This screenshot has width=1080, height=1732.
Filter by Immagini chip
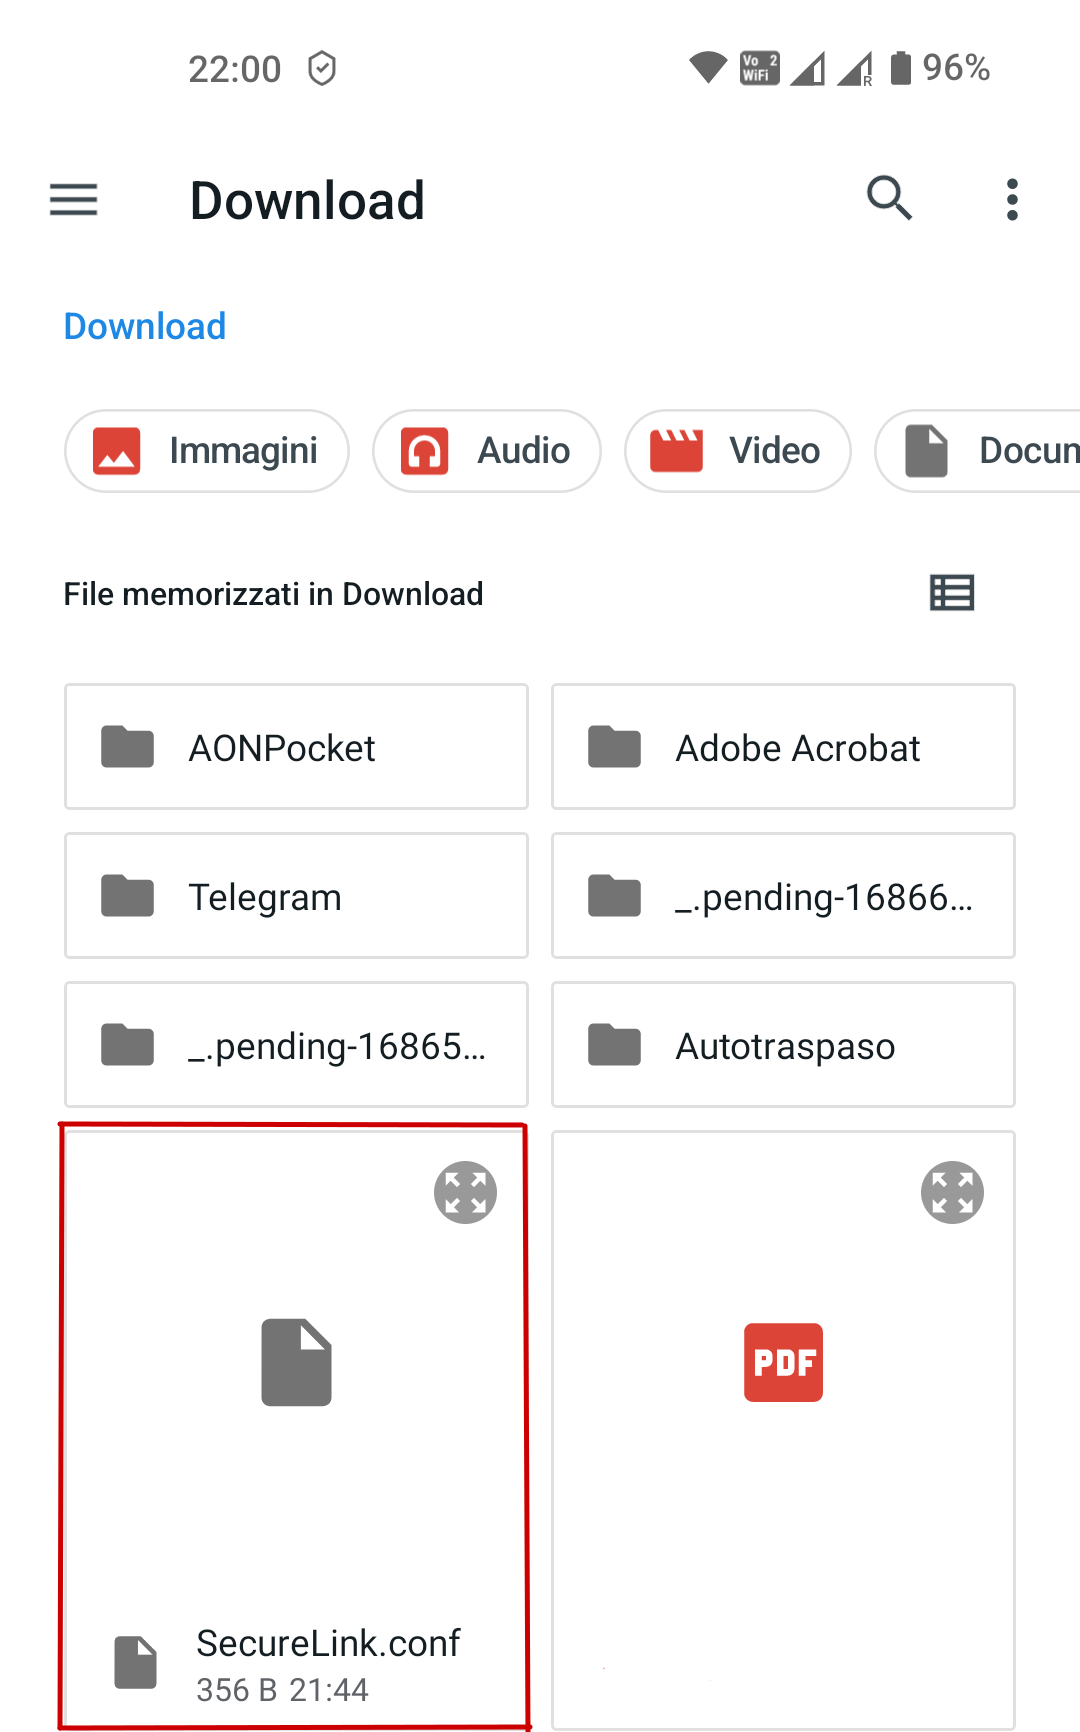(x=207, y=451)
